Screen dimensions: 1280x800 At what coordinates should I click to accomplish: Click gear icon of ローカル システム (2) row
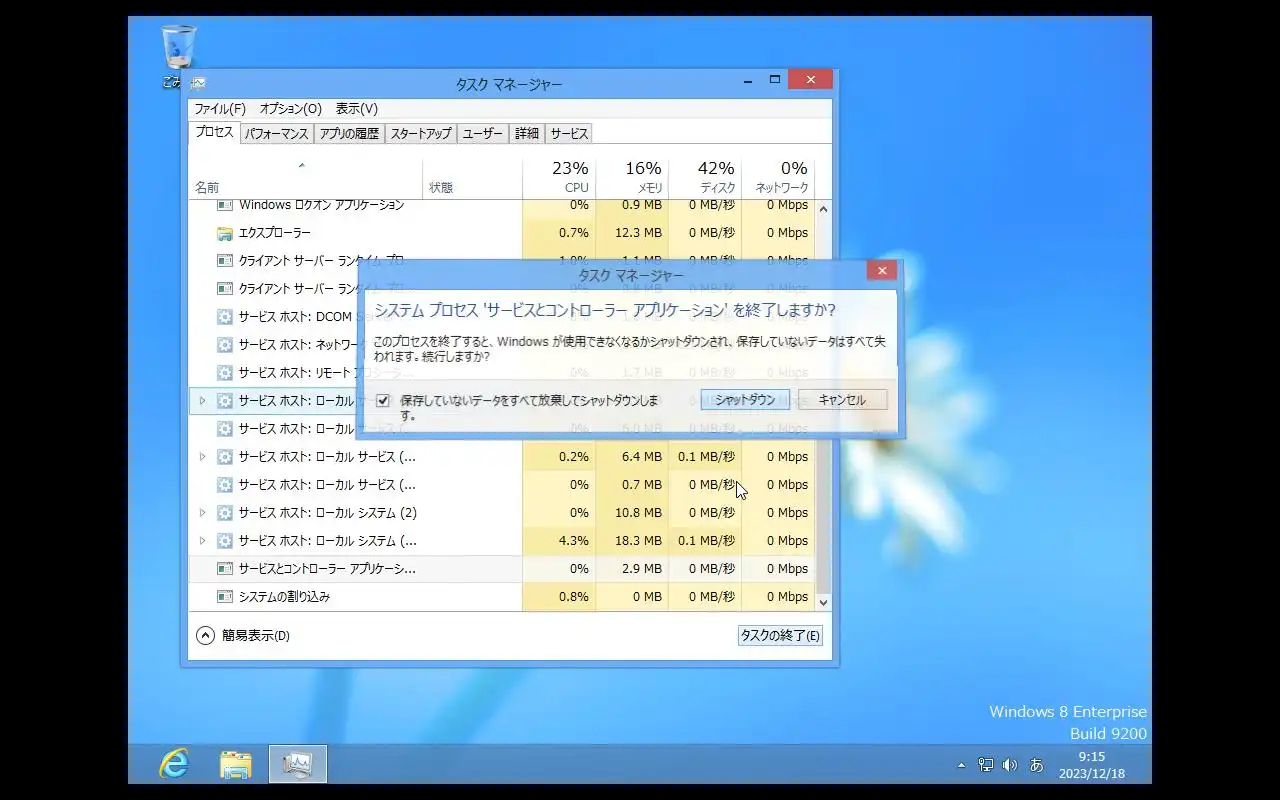[225, 513]
